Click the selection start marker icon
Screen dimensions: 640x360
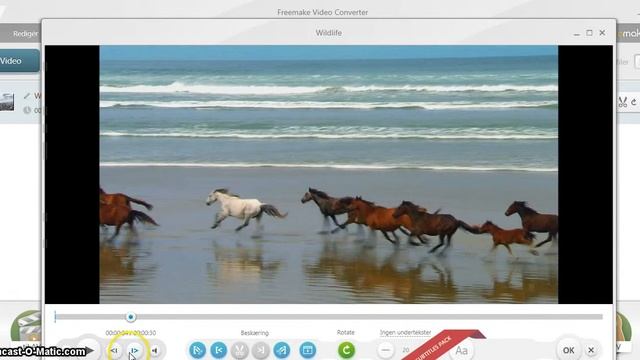[198, 350]
